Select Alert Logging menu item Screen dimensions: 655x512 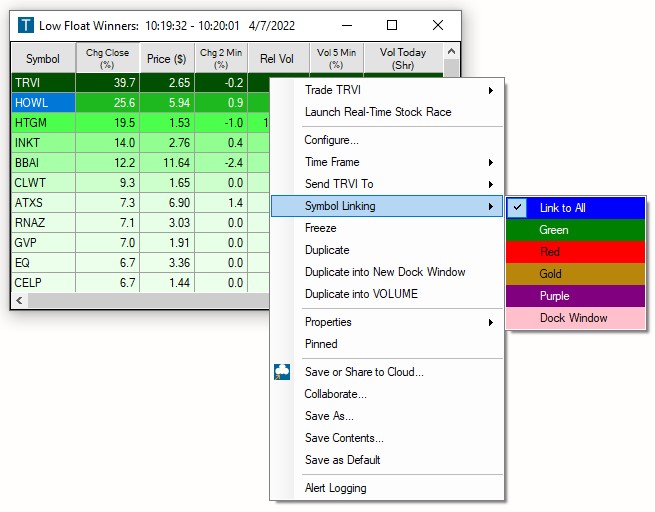tap(335, 488)
